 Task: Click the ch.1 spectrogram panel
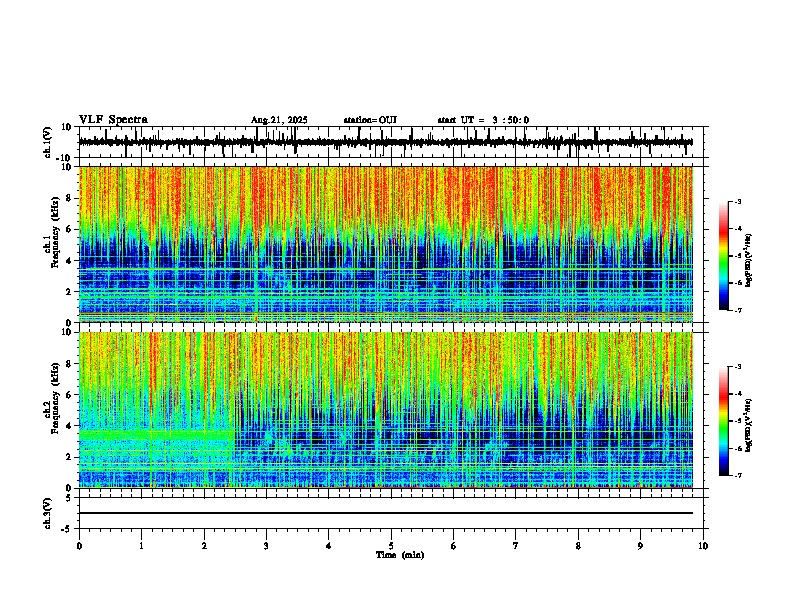tap(386, 244)
